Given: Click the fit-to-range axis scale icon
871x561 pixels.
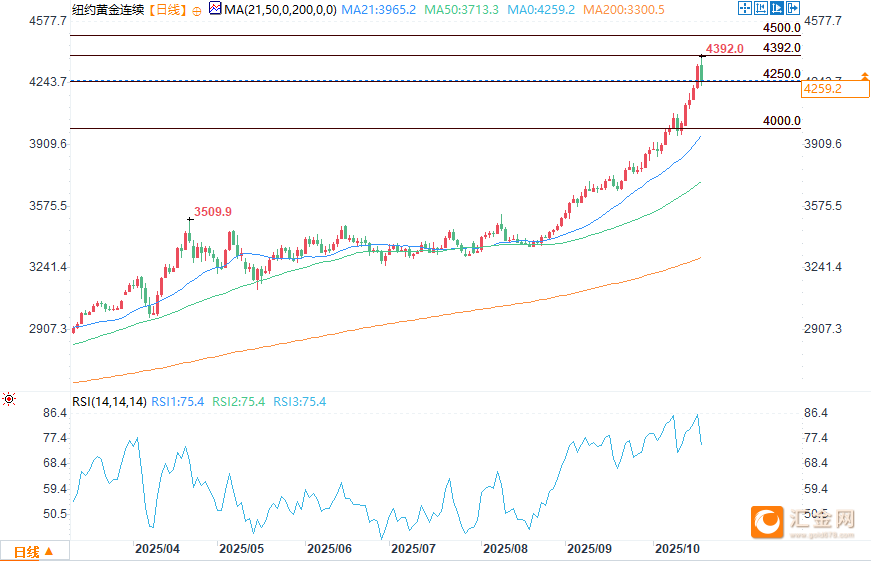Looking at the screenshot, I should point(760,8).
